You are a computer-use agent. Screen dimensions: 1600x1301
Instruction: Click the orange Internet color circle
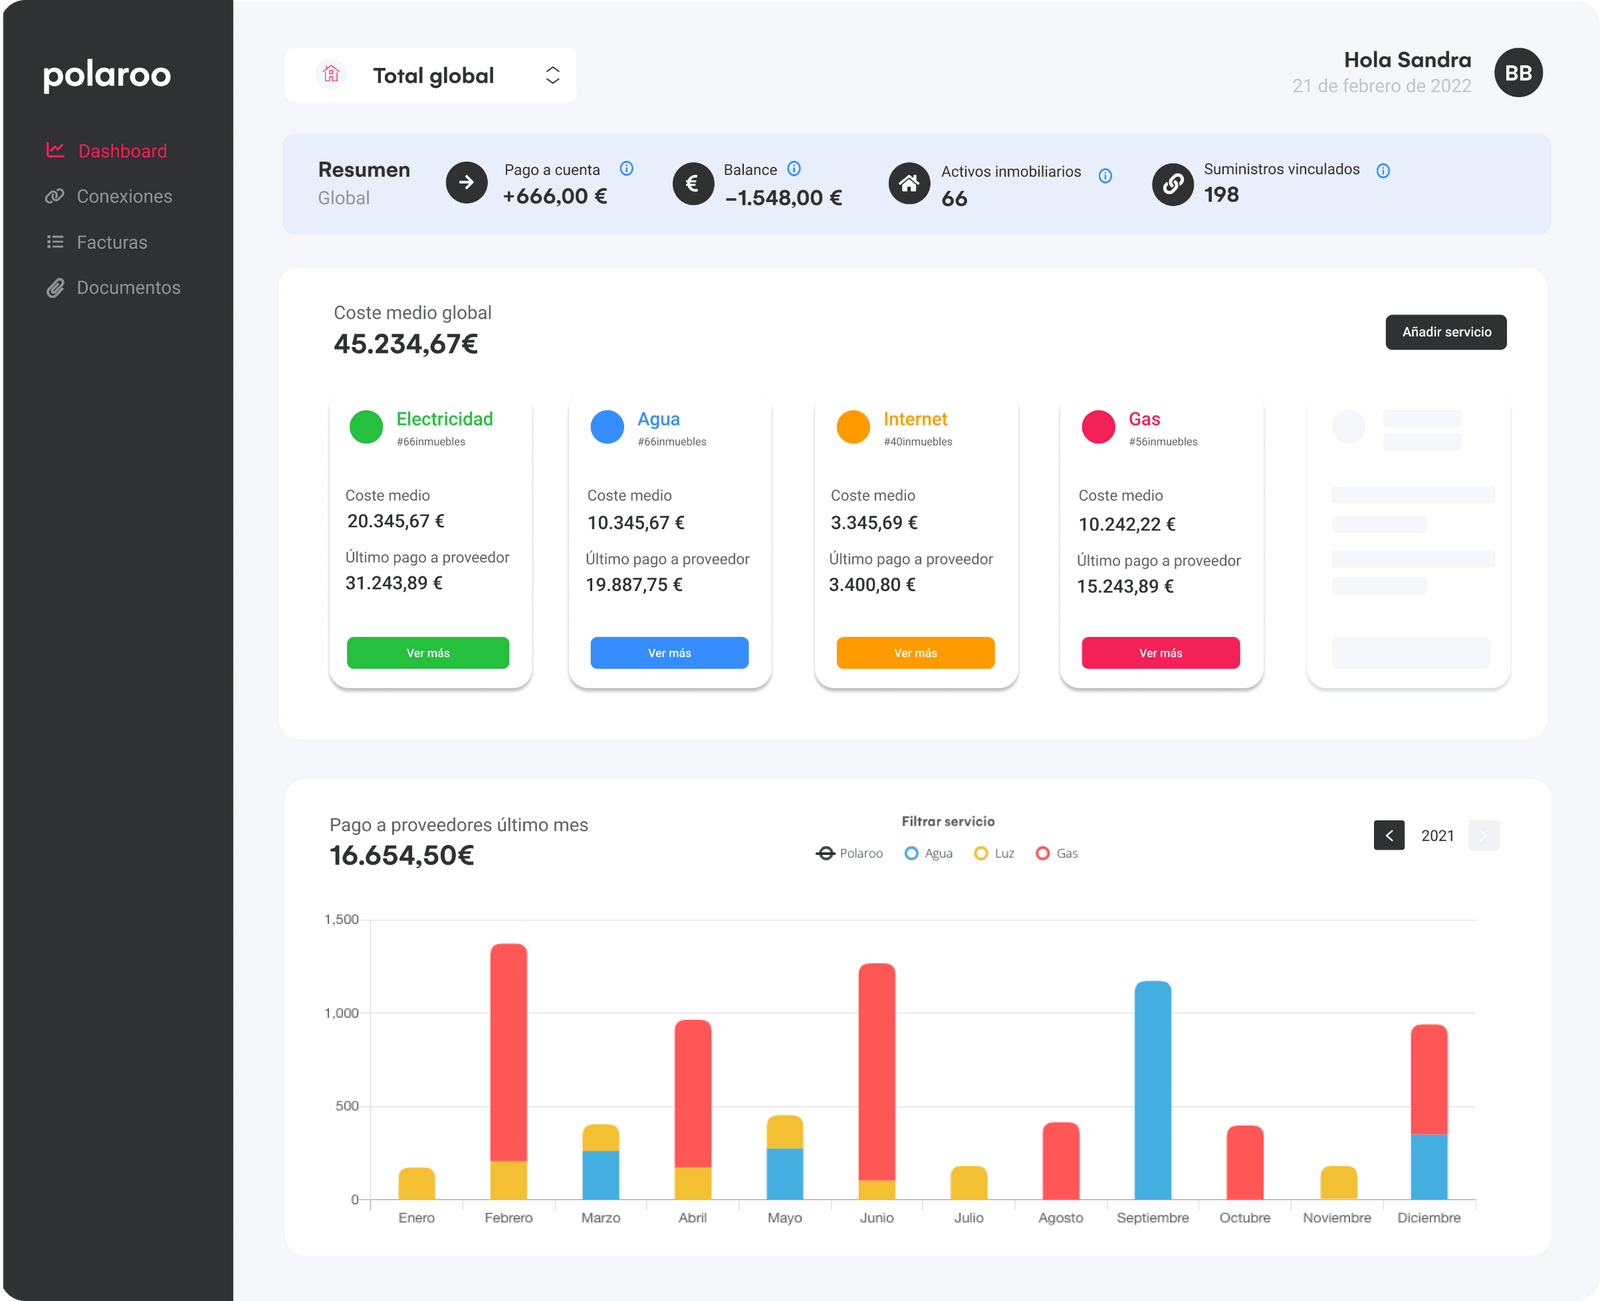853,427
